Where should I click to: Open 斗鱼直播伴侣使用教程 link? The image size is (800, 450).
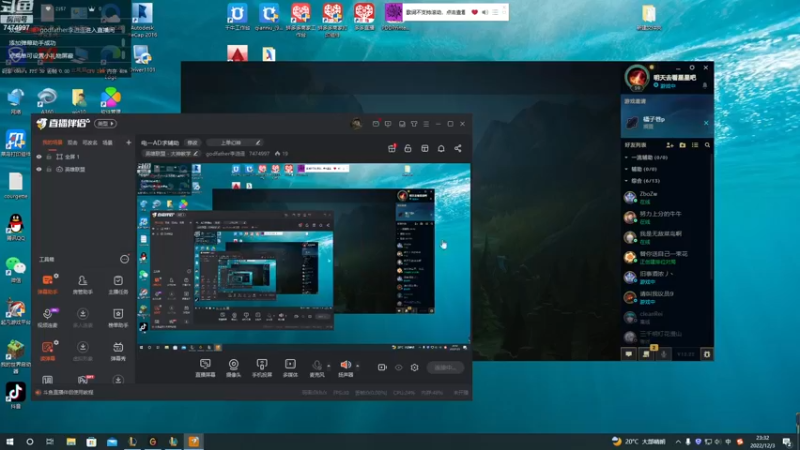68,392
